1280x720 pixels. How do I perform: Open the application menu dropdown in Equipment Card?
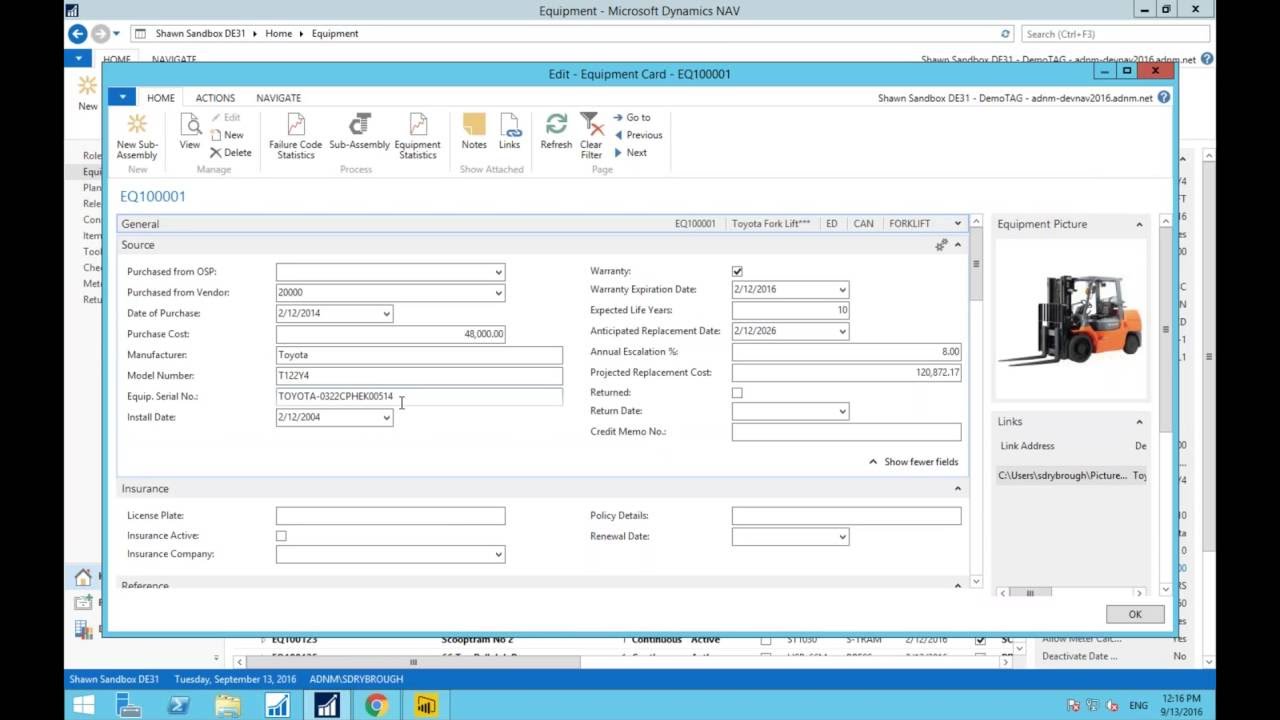tap(121, 97)
